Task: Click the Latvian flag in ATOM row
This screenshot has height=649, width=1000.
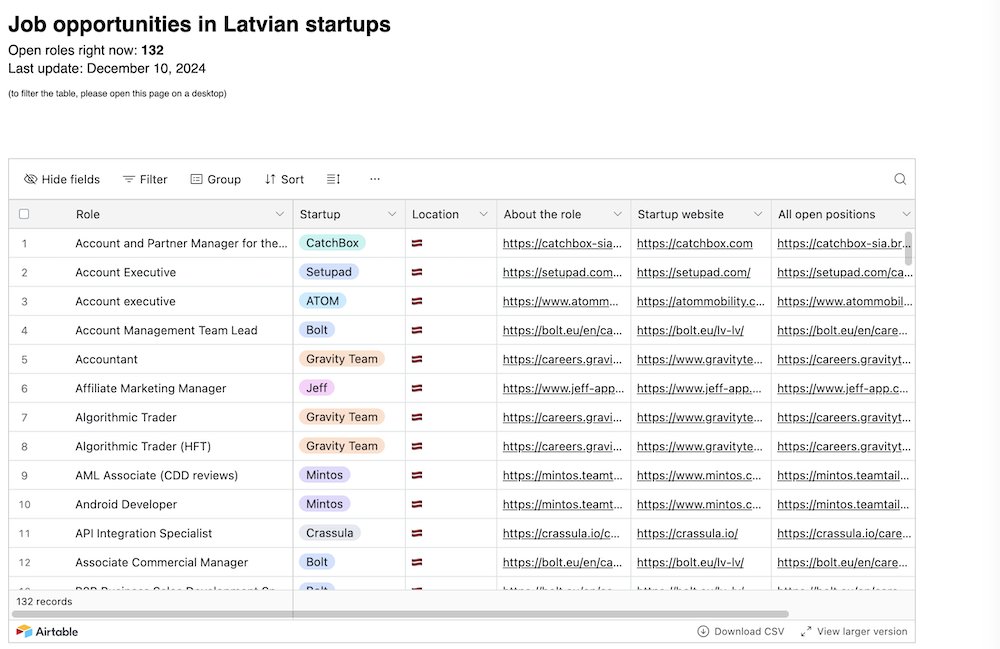Action: (417, 301)
